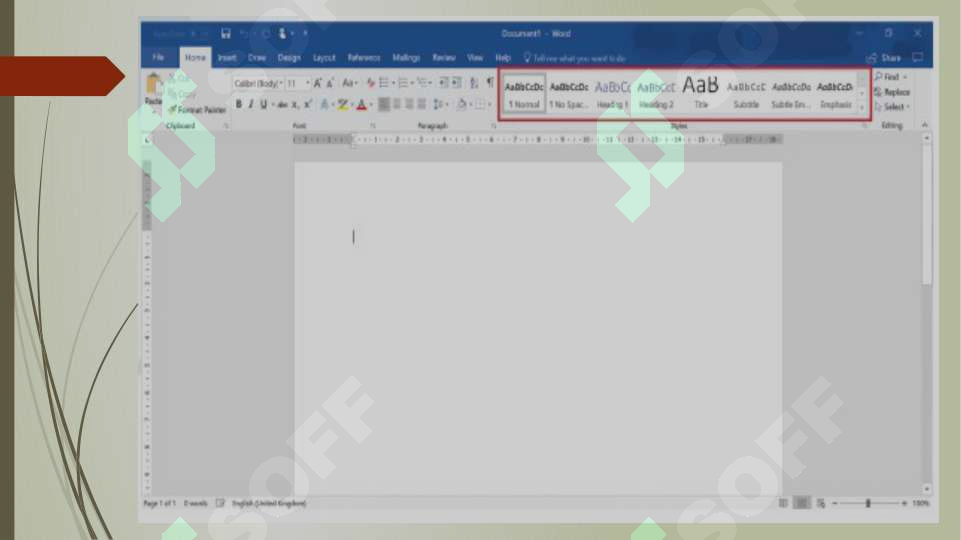The width and height of the screenshot is (961, 540).
Task: Toggle Center paragraph alignment
Action: [x=397, y=104]
